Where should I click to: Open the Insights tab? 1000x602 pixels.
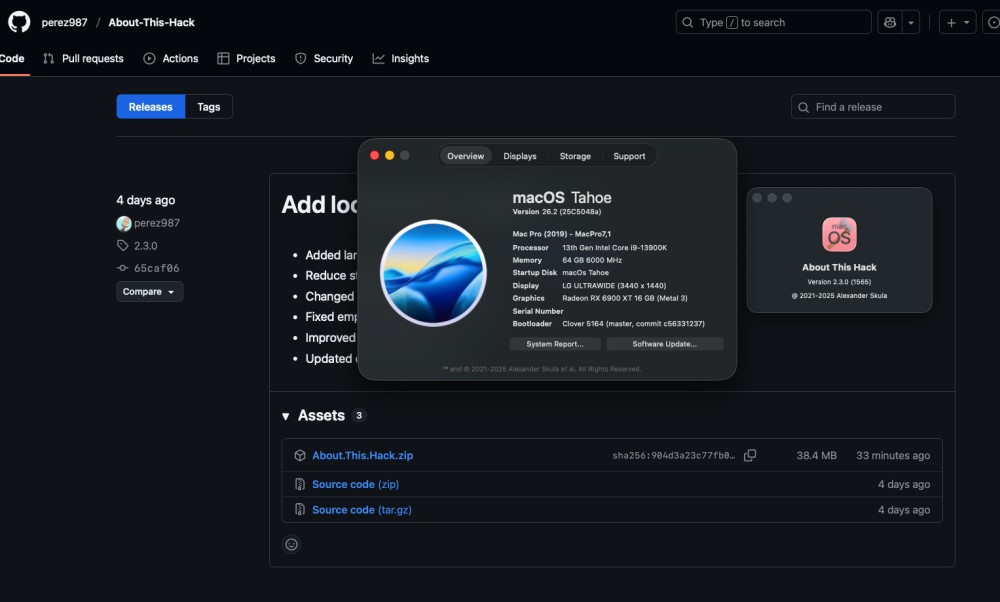point(401,58)
